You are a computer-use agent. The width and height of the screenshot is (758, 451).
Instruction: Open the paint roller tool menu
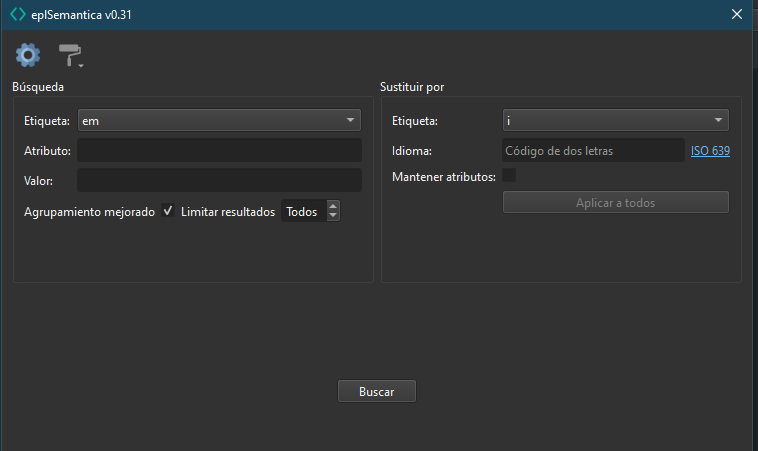click(71, 55)
